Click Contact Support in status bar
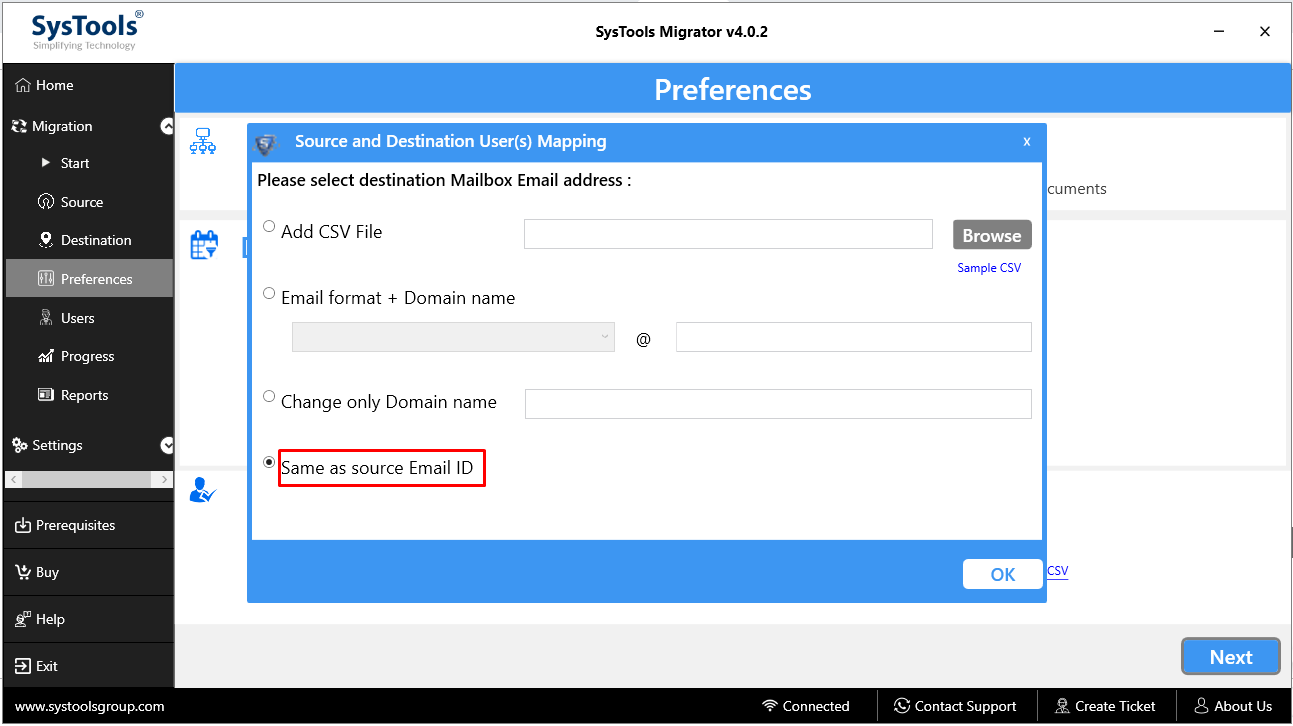This screenshot has height=726, width=1293. 955,706
